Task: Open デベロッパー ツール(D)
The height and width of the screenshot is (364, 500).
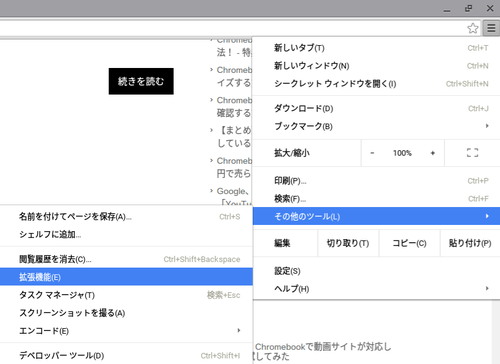Action: click(126, 355)
